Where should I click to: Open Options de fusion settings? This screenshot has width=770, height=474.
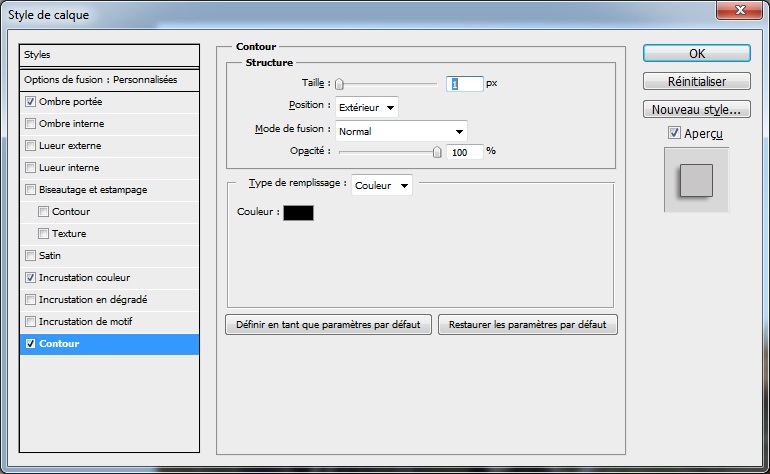pos(110,79)
